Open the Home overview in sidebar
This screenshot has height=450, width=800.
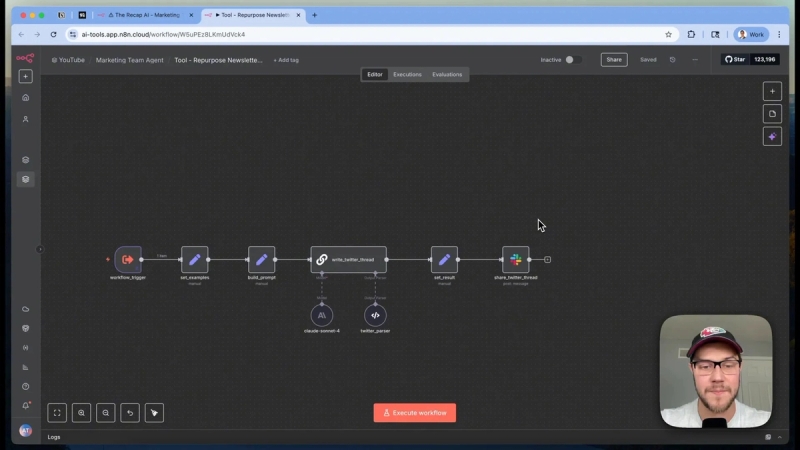pos(26,97)
